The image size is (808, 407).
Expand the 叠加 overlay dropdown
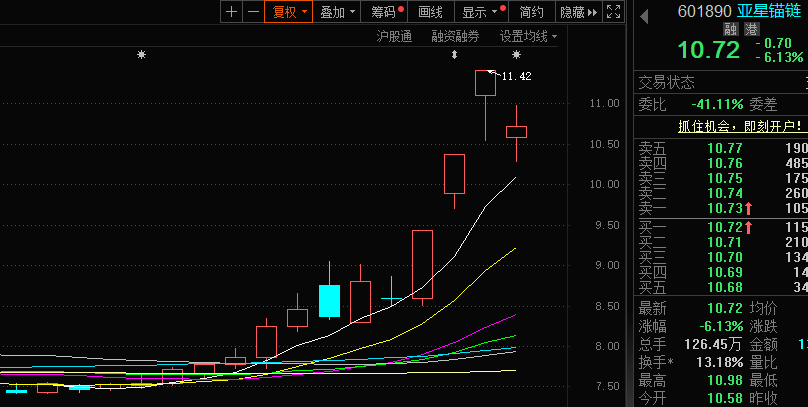coord(337,12)
